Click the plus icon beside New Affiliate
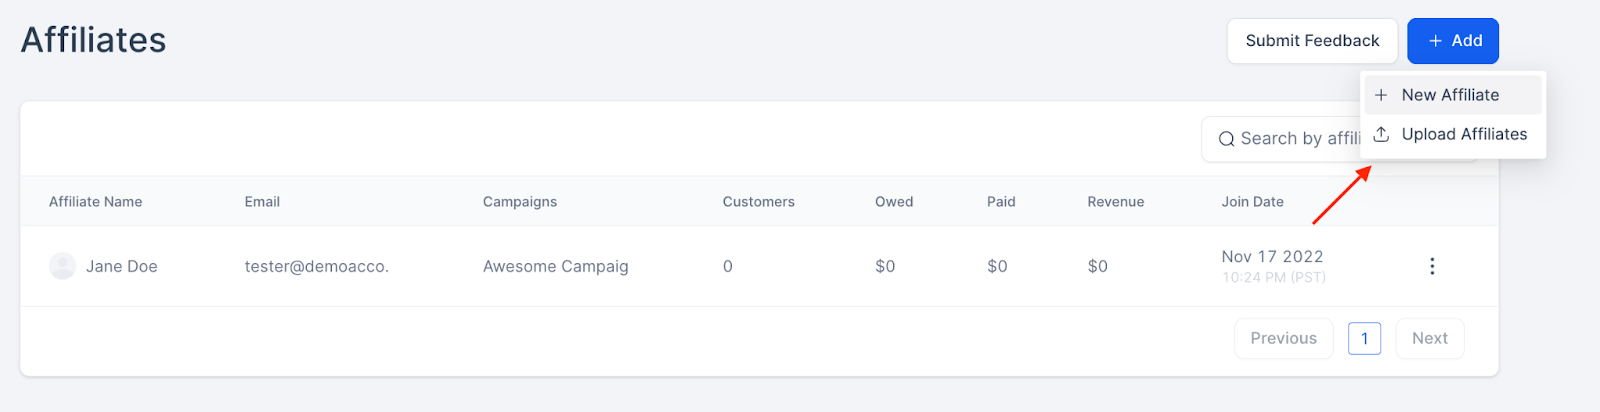Viewport: 1600px width, 412px height. coord(1381,95)
